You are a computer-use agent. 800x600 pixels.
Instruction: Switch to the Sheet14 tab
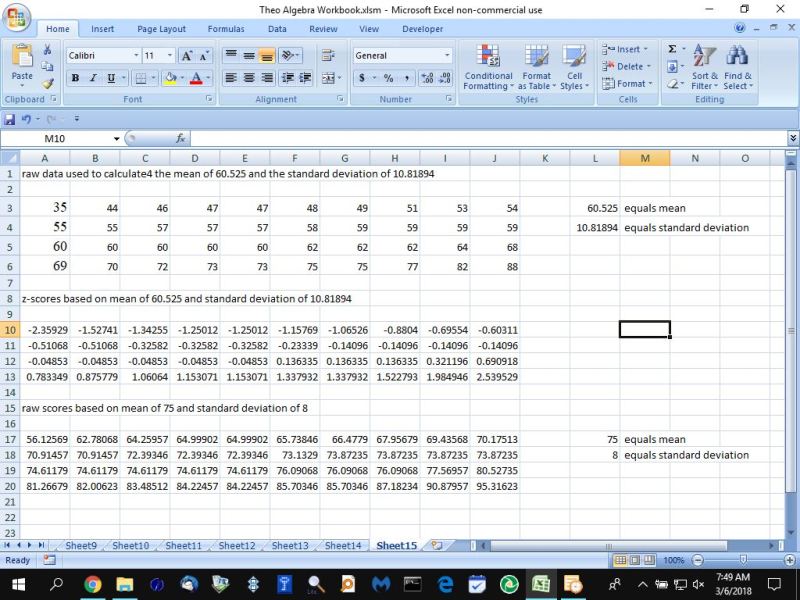(x=343, y=545)
